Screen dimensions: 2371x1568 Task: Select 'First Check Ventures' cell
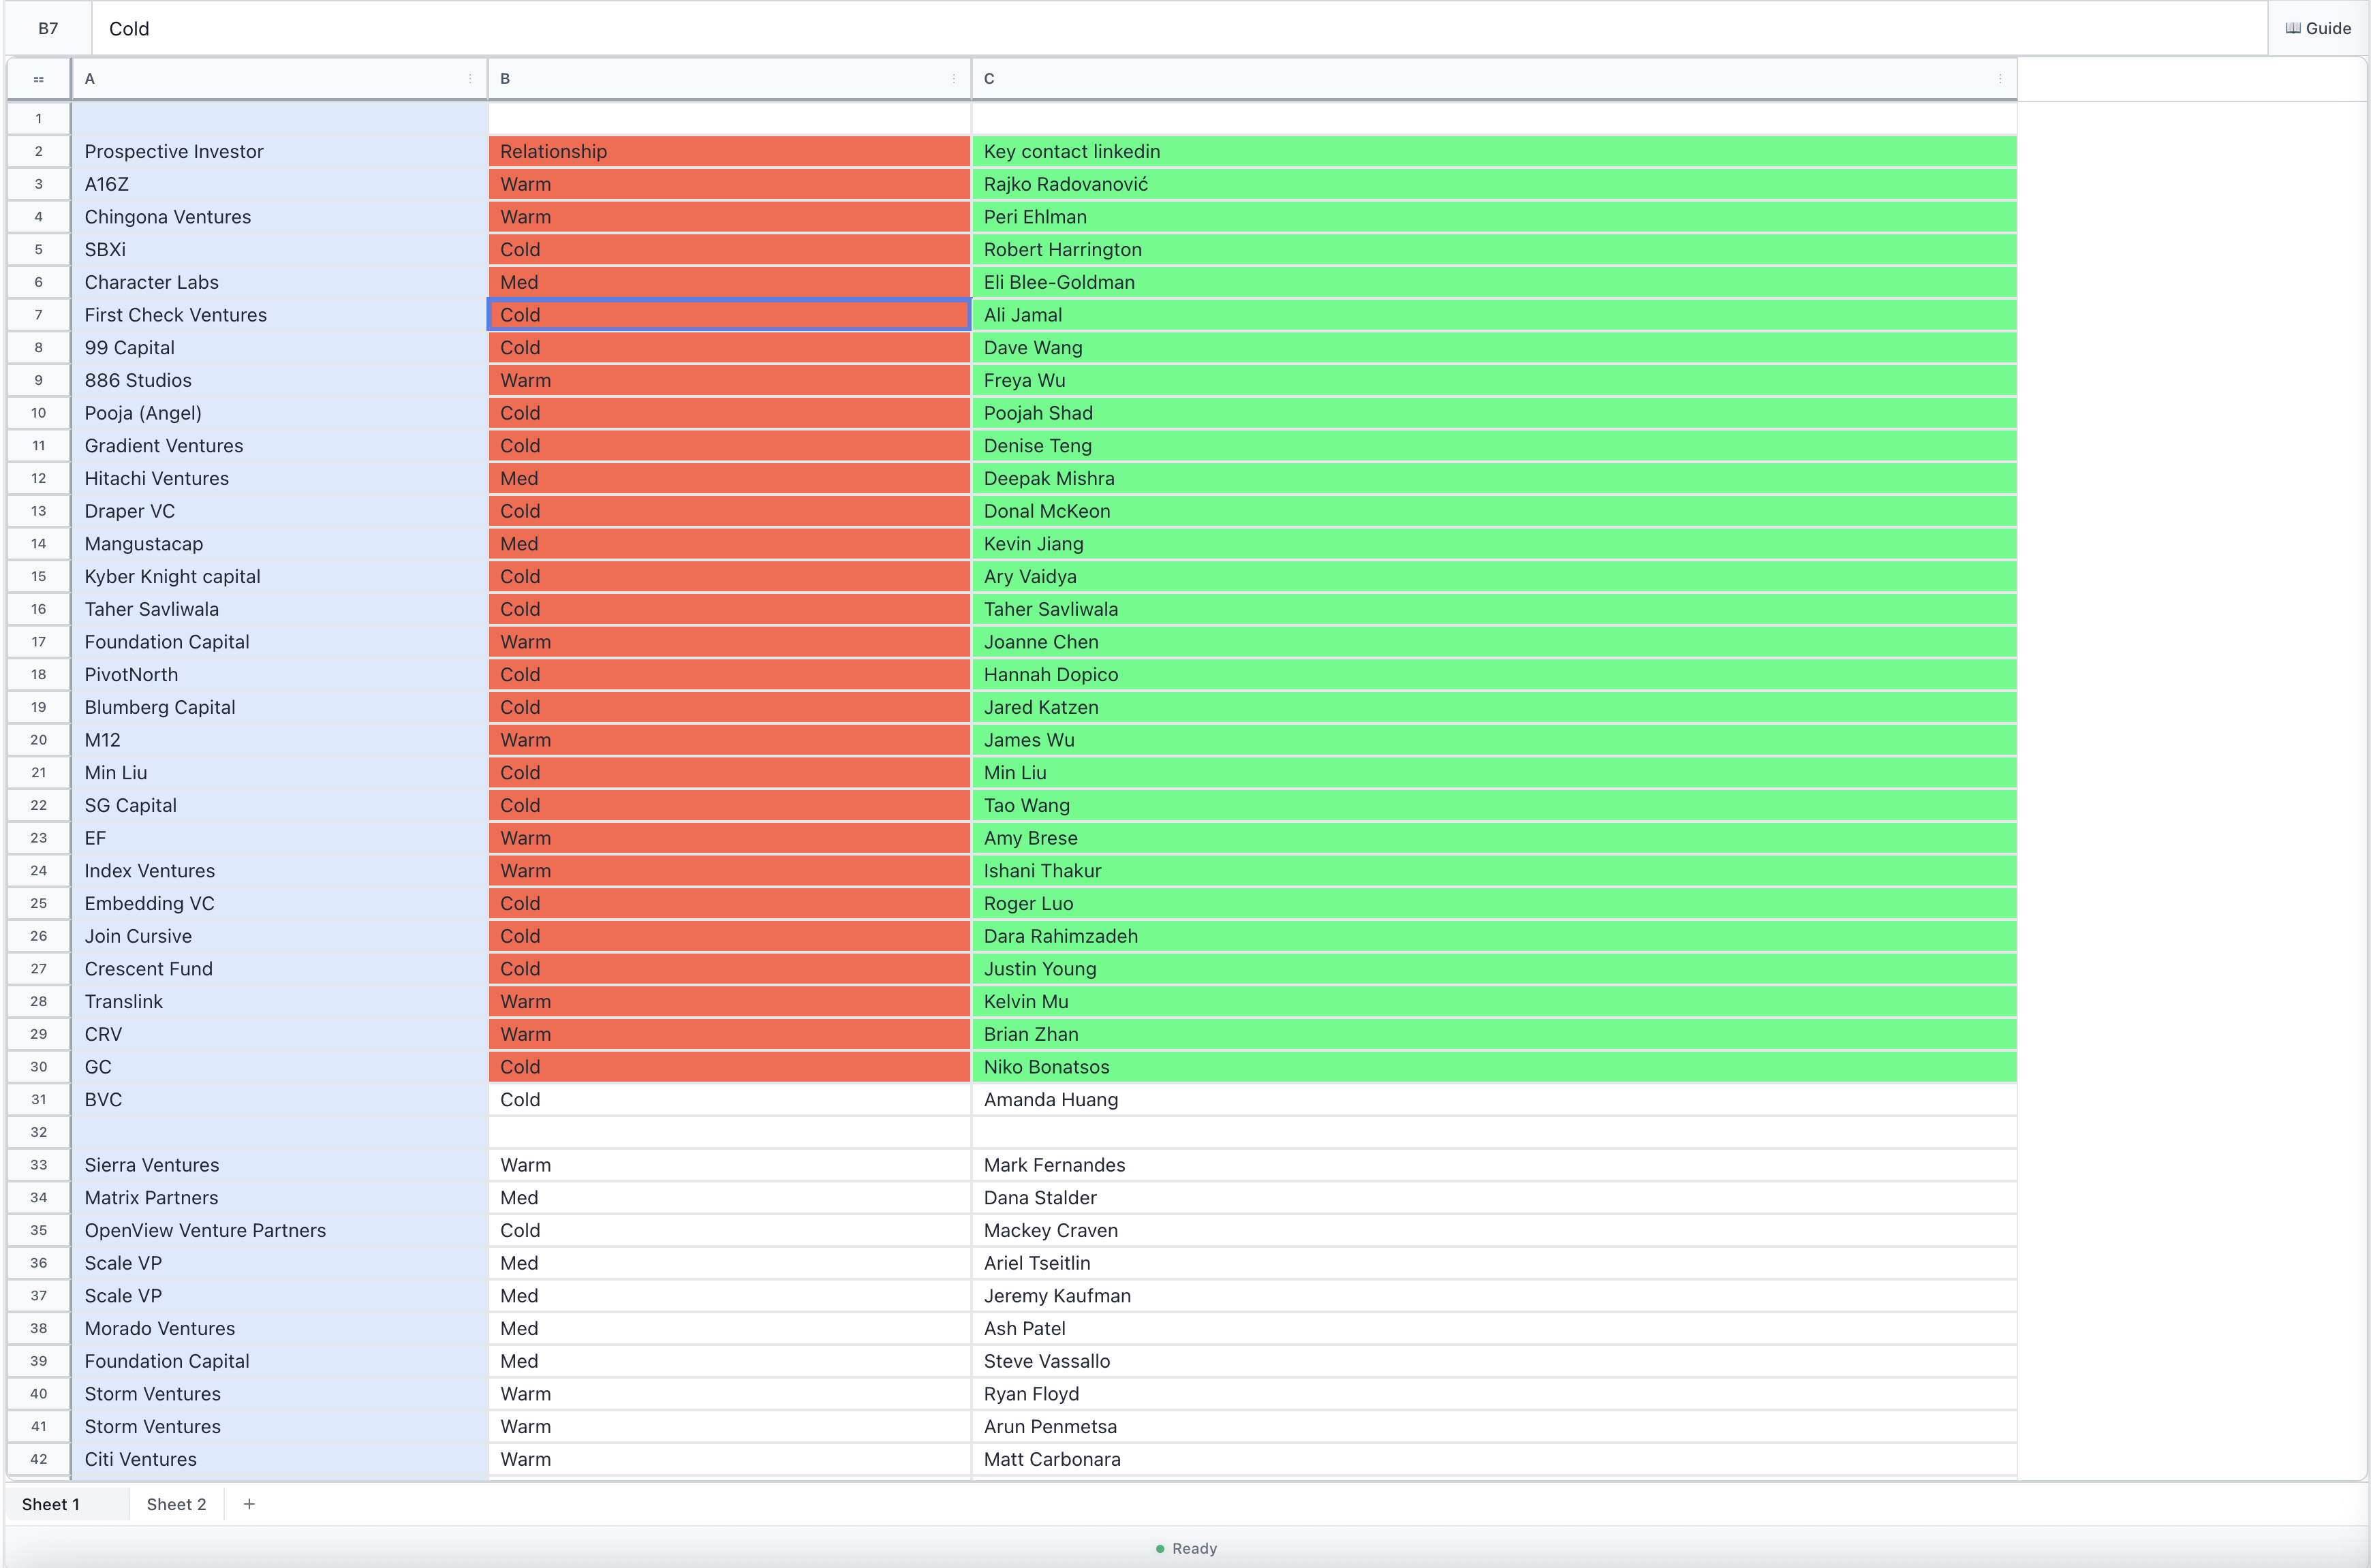280,315
